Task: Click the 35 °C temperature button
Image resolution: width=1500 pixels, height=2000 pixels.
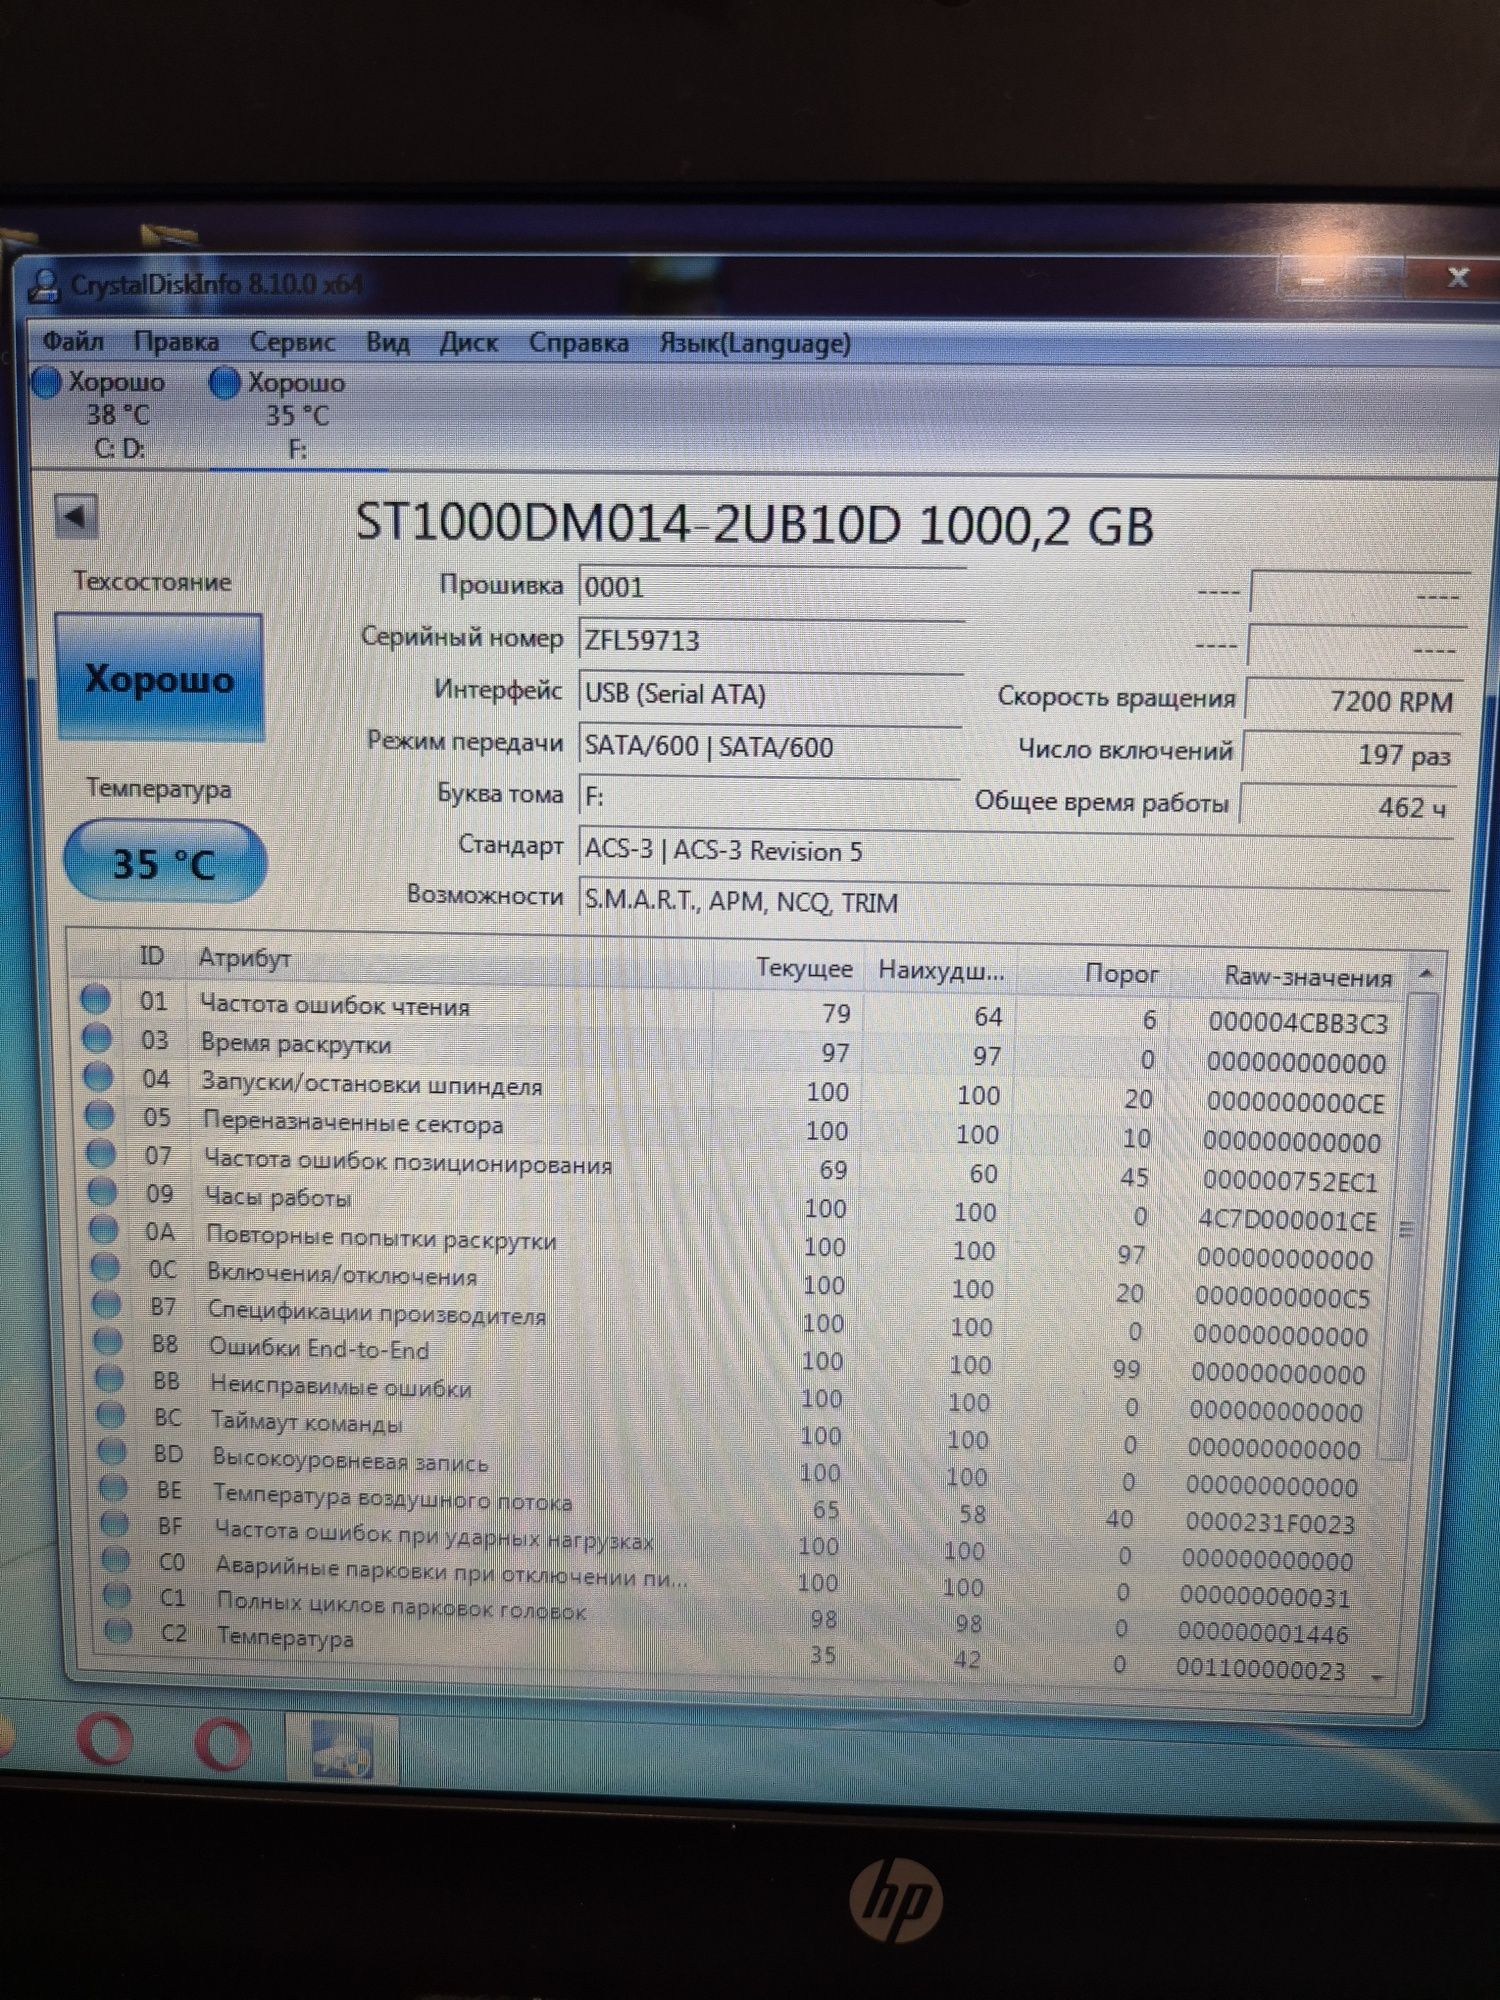Action: (164, 862)
